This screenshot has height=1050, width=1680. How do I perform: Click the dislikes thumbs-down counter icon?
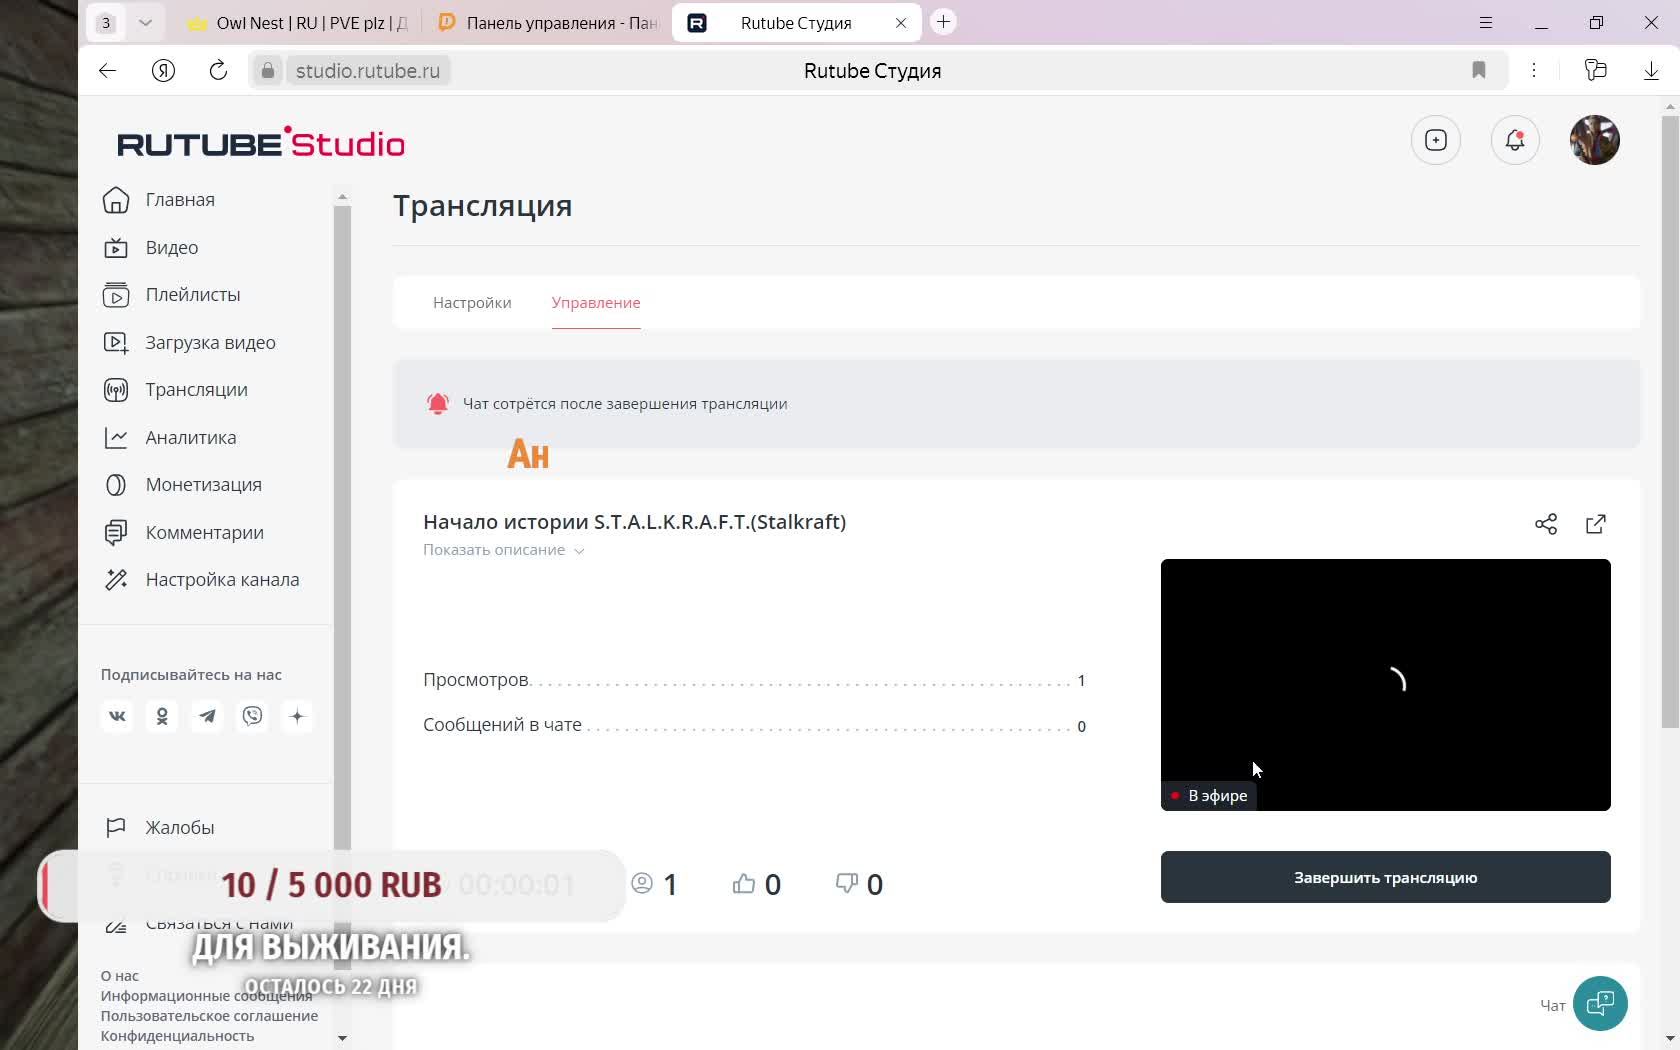846,884
